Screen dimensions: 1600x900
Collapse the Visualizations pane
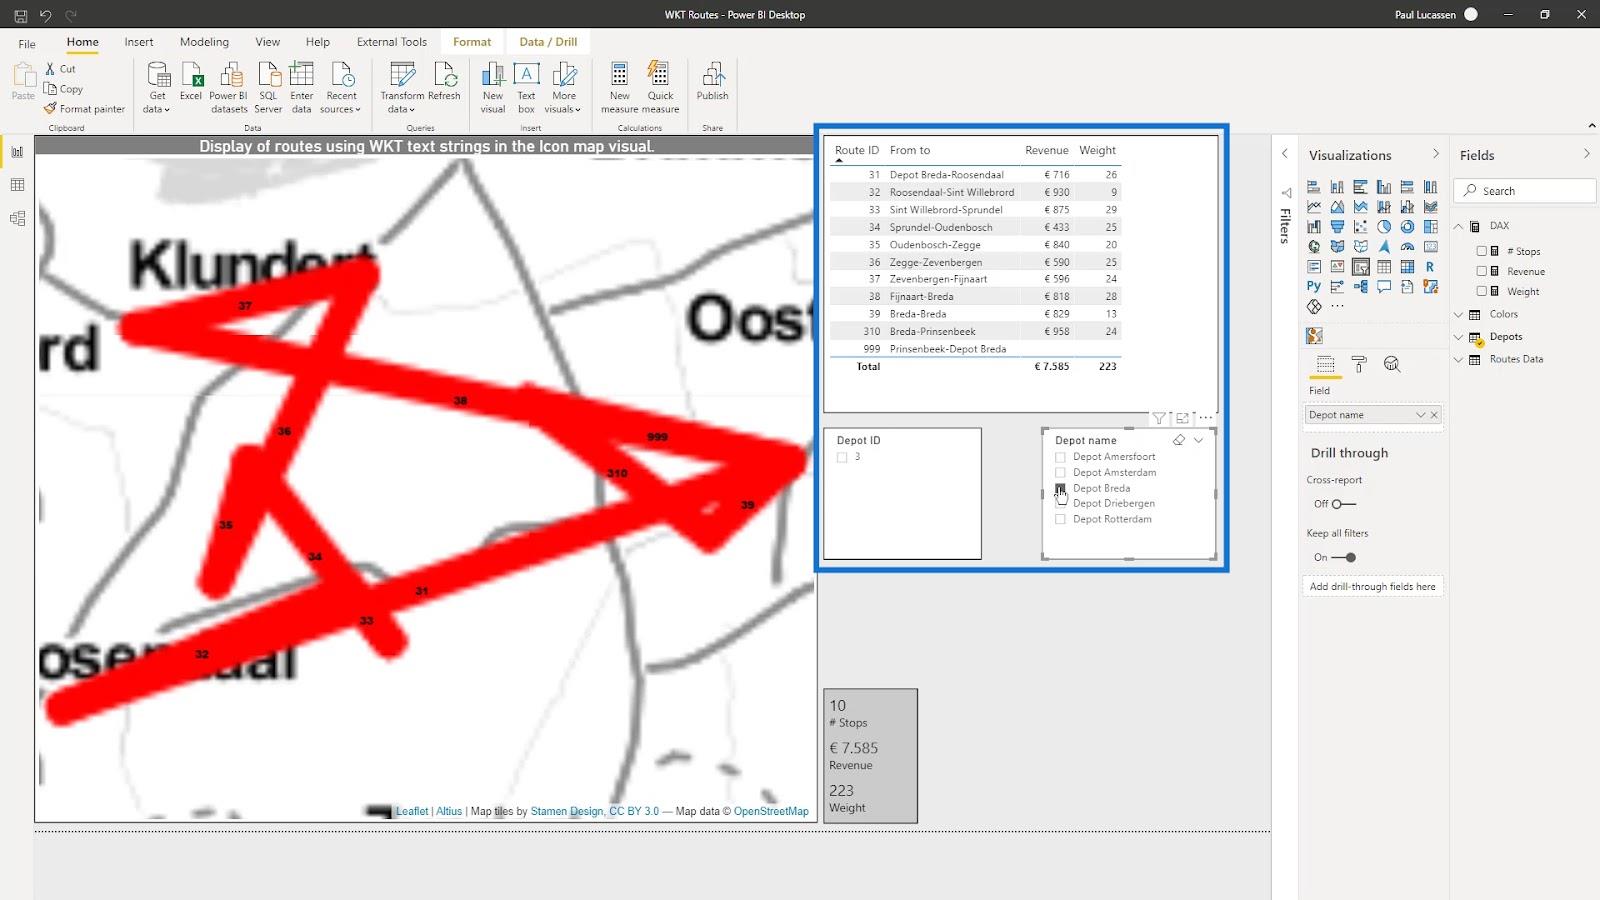(x=1436, y=154)
